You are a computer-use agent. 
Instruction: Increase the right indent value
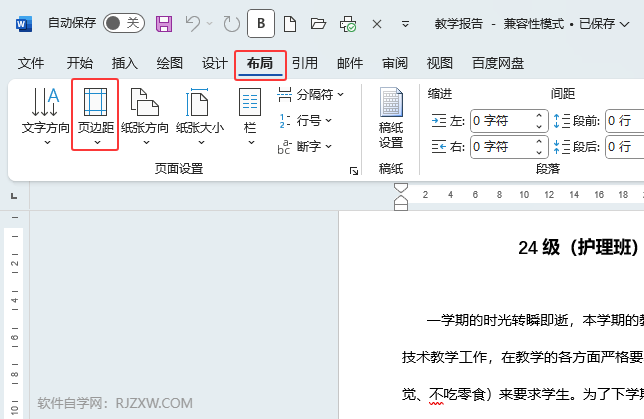[539, 141]
